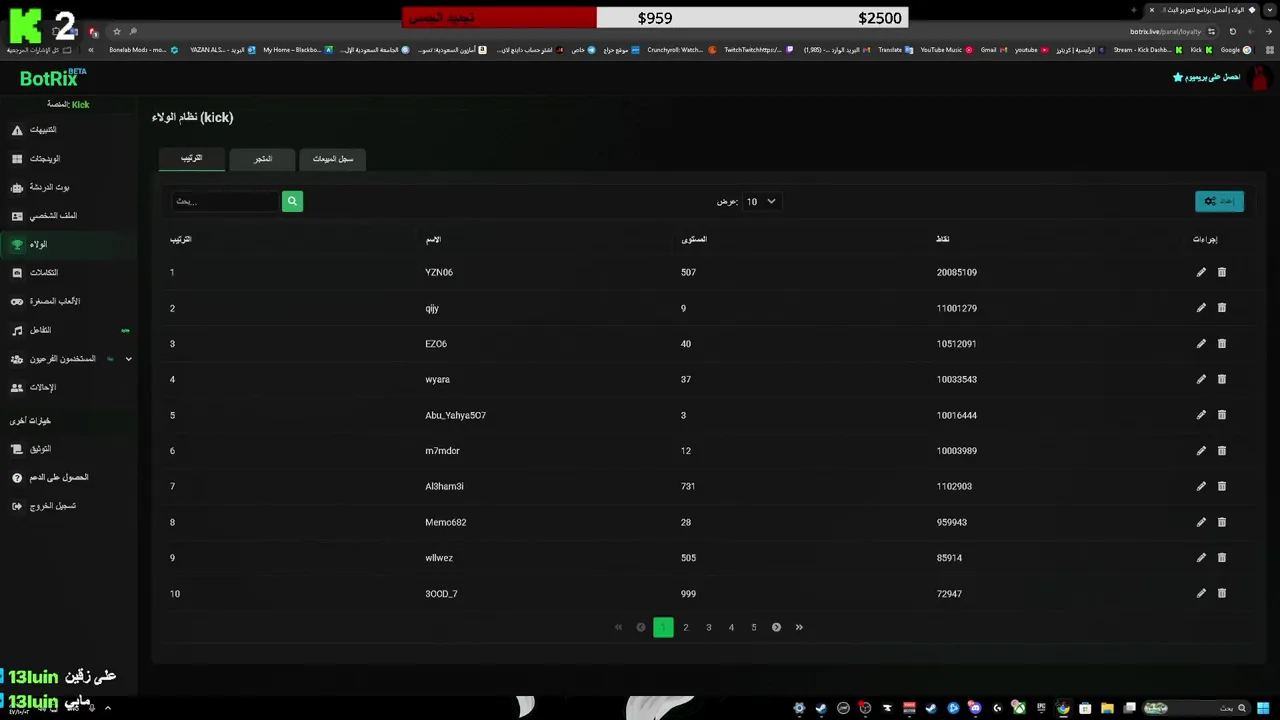Edit the wllwez row with pencil icon
1280x720 pixels.
[x=1201, y=558]
